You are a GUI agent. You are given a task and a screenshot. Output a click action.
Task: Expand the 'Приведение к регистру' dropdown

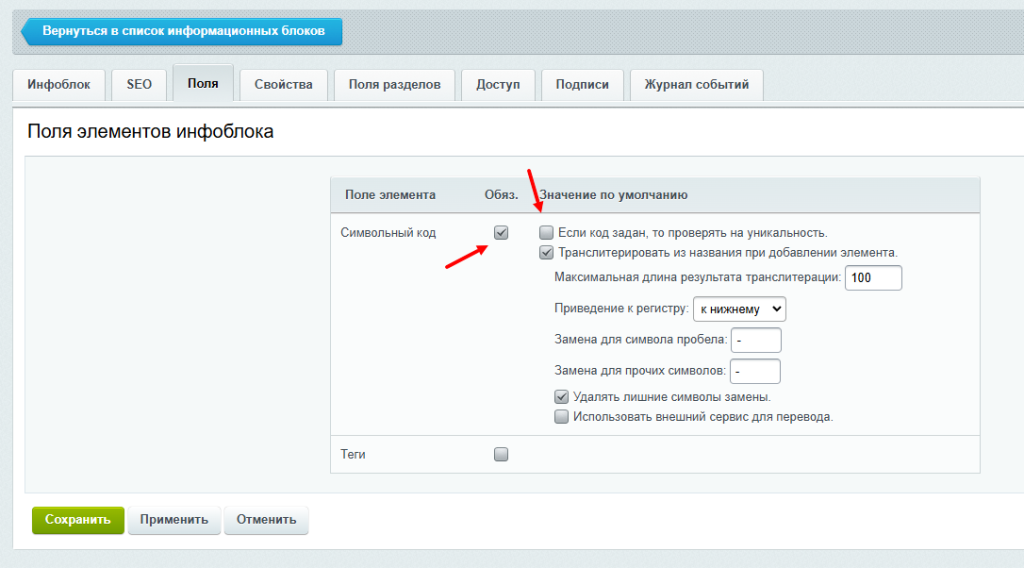(739, 309)
